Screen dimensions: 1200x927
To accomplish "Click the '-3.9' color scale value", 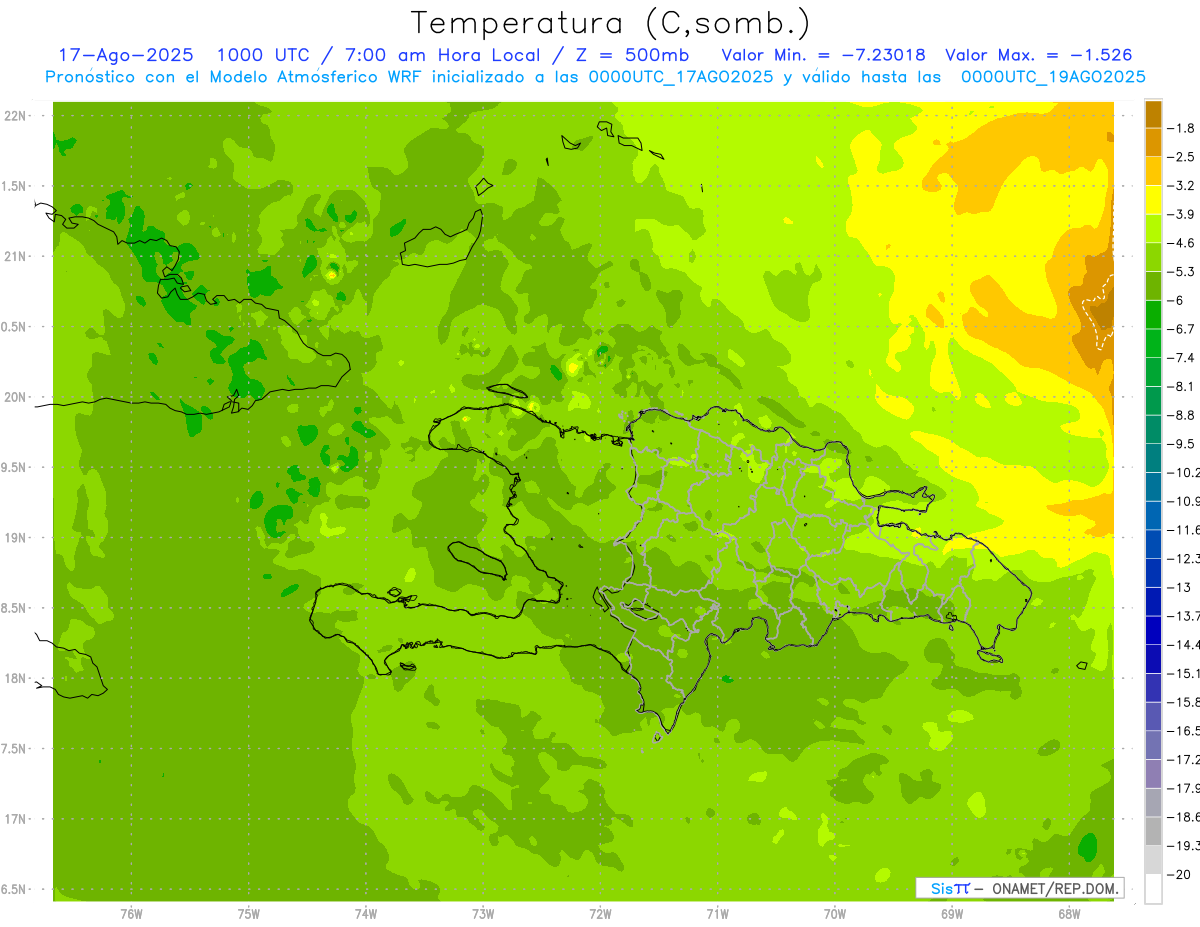I will tap(1182, 214).
